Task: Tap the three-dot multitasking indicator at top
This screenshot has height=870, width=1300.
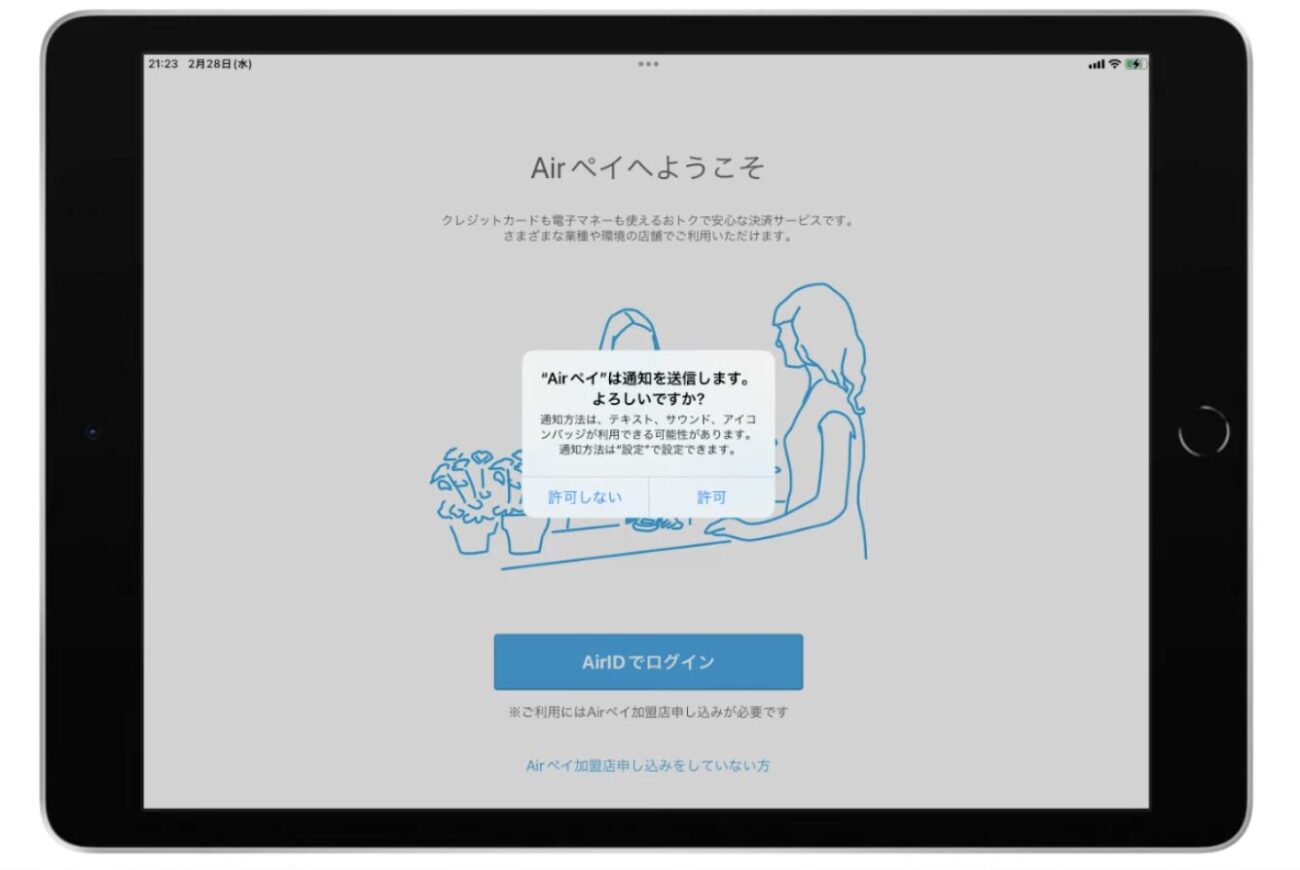Action: click(x=648, y=64)
